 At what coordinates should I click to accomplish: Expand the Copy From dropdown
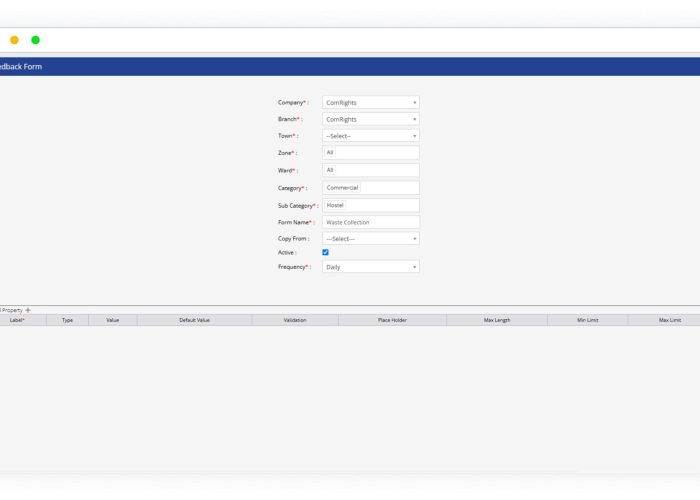tap(370, 239)
